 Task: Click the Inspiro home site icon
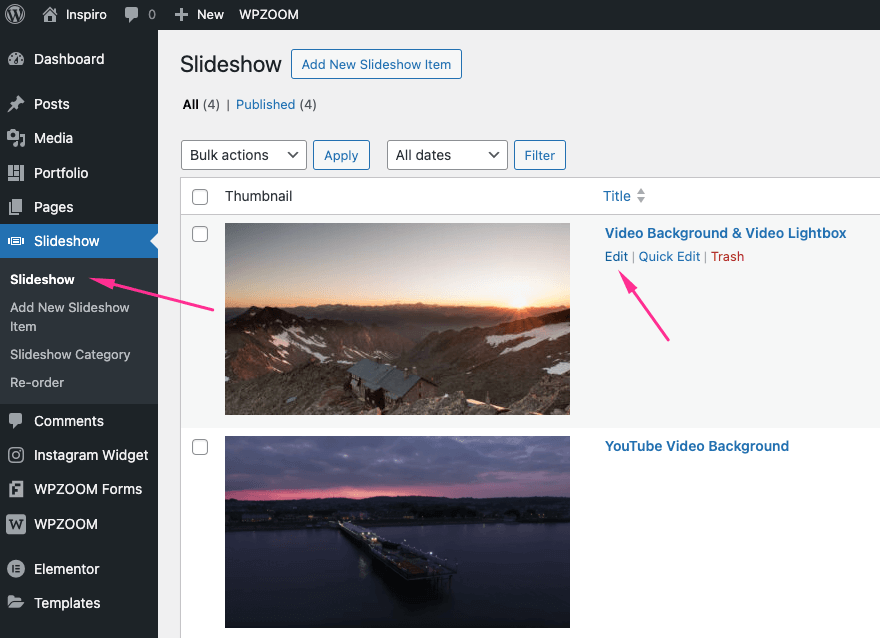pyautogui.click(x=50, y=15)
